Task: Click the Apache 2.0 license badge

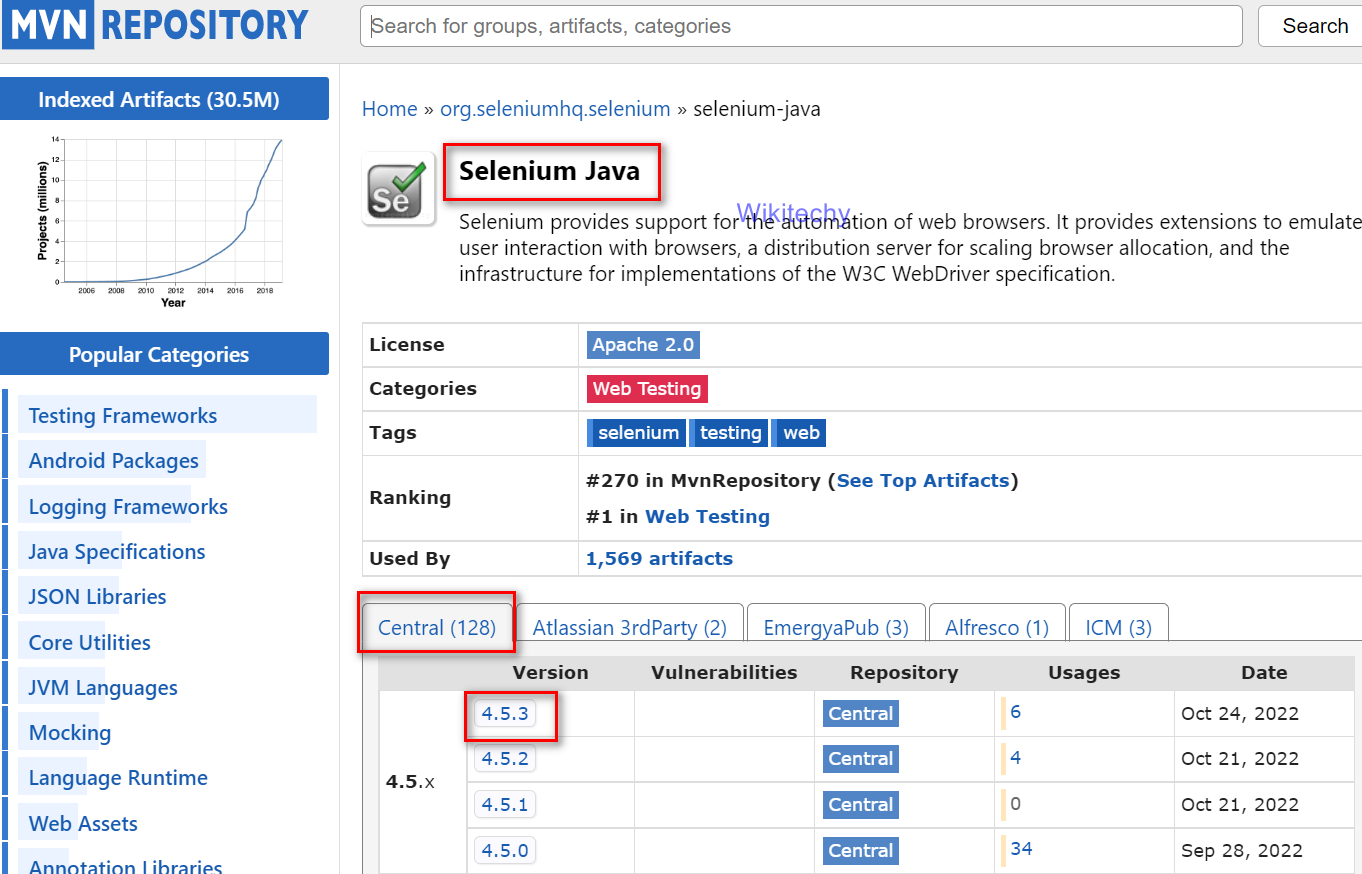Action: 642,345
